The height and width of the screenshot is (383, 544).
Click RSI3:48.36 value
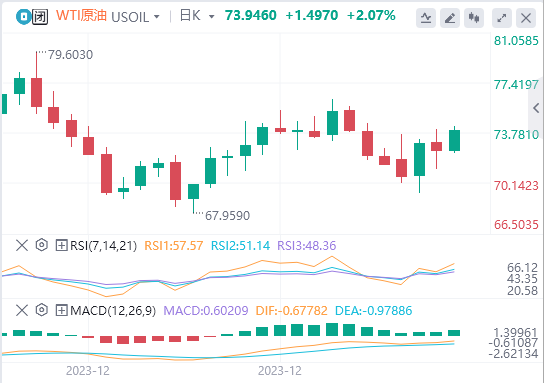pyautogui.click(x=307, y=246)
